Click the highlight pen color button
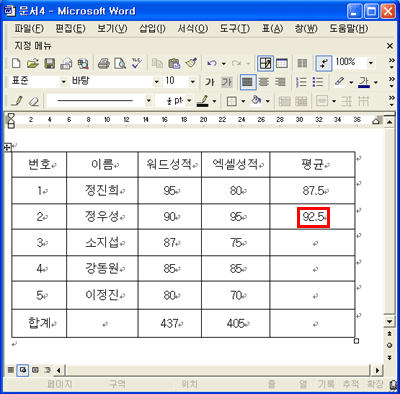 tap(339, 82)
